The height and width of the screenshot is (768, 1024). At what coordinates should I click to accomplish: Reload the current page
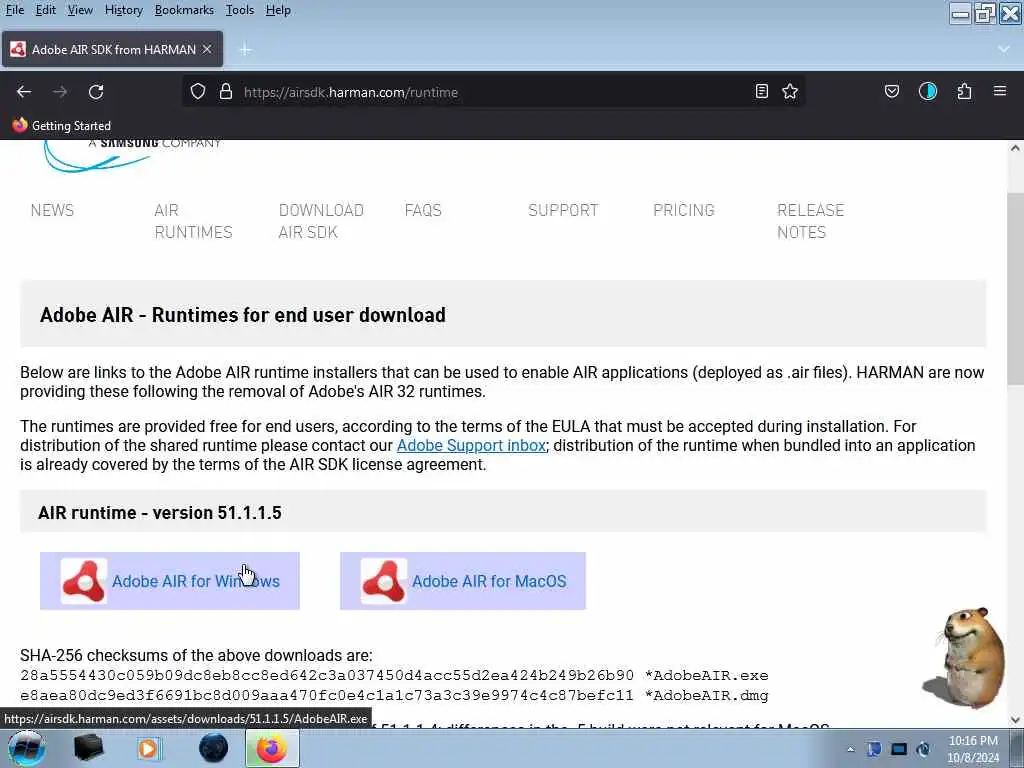tap(96, 92)
